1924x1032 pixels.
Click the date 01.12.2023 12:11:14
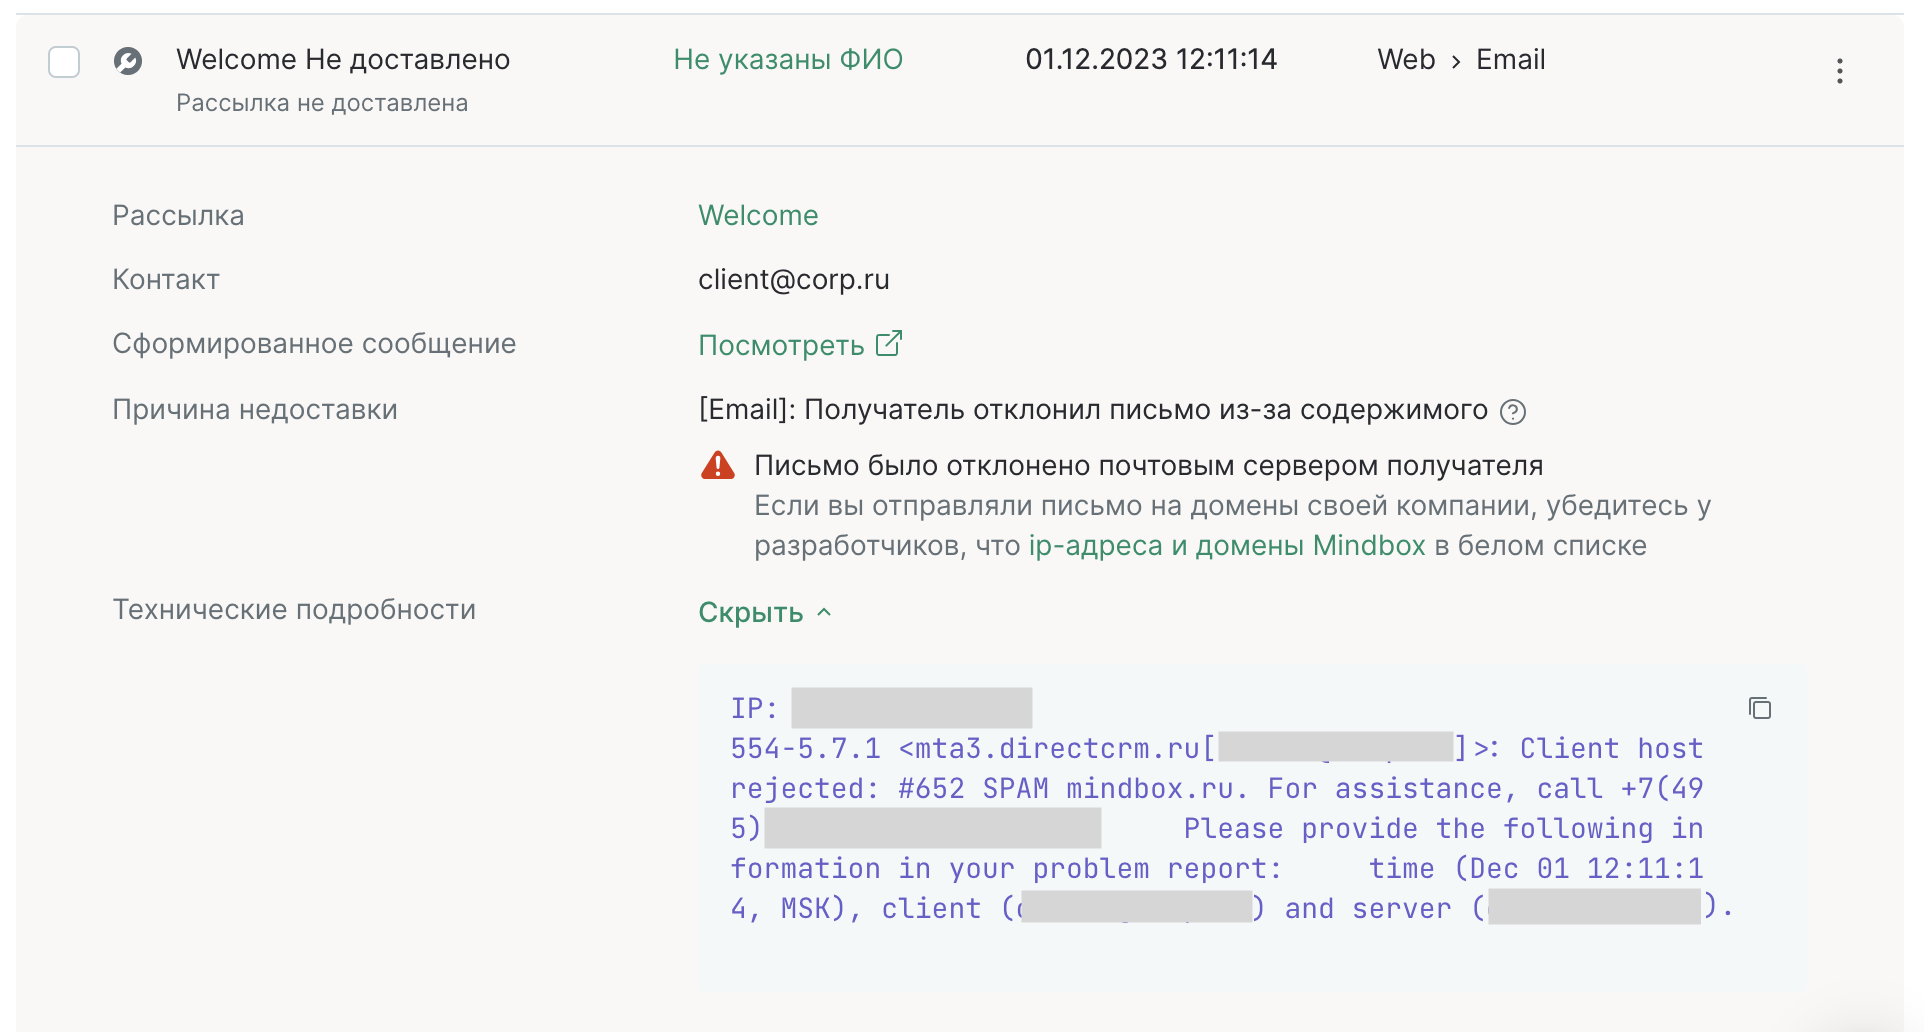[1151, 60]
